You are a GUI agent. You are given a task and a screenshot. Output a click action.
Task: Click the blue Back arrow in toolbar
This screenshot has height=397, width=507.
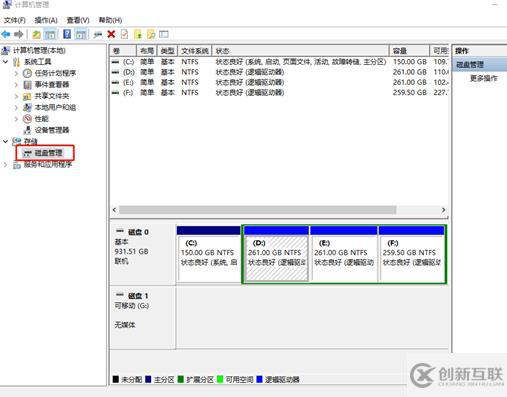[x=6, y=34]
